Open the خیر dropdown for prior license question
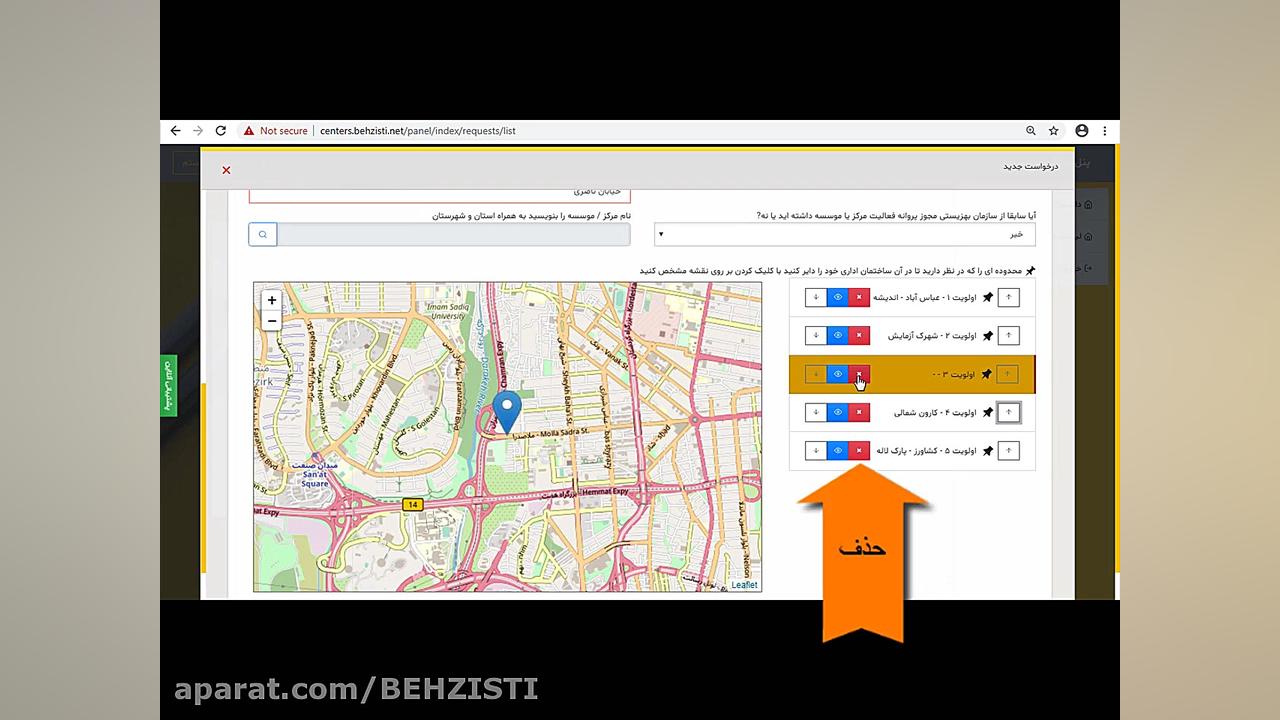This screenshot has height=720, width=1280. click(845, 234)
